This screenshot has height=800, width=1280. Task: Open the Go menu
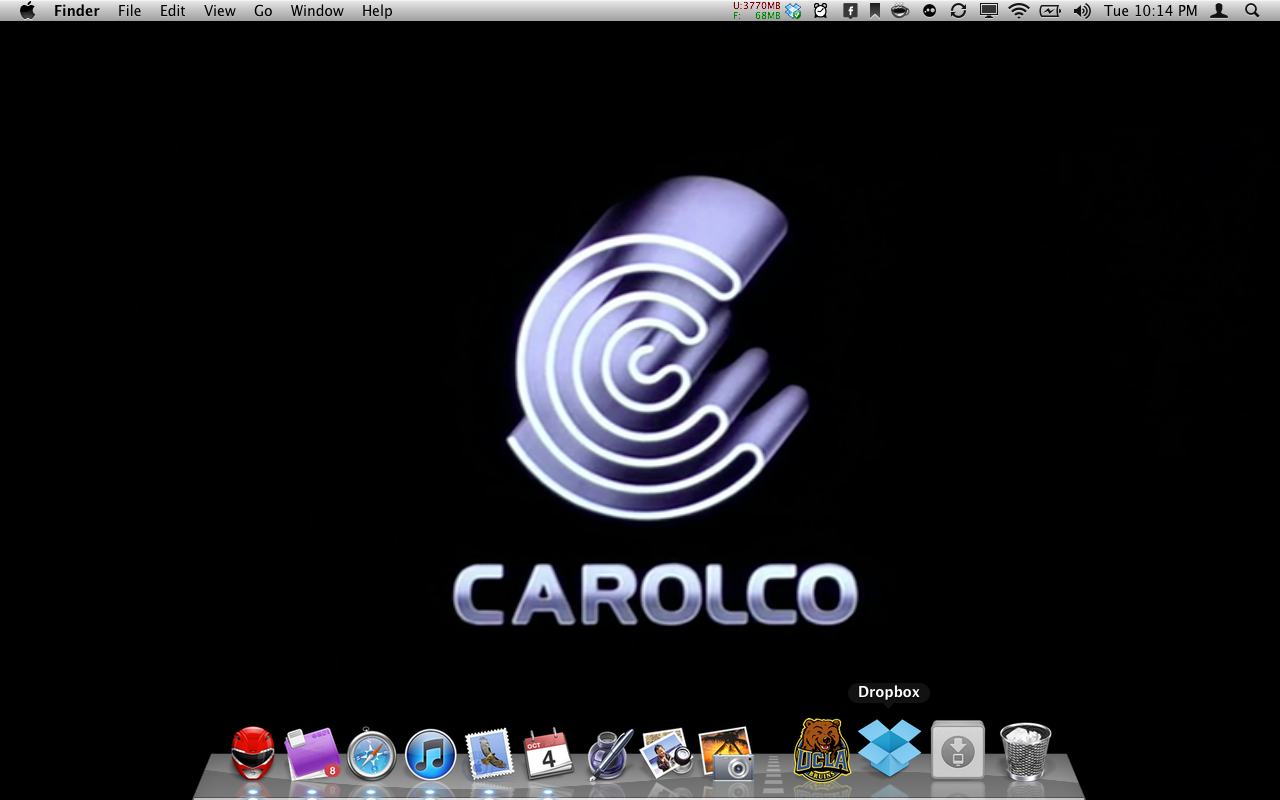tap(263, 11)
